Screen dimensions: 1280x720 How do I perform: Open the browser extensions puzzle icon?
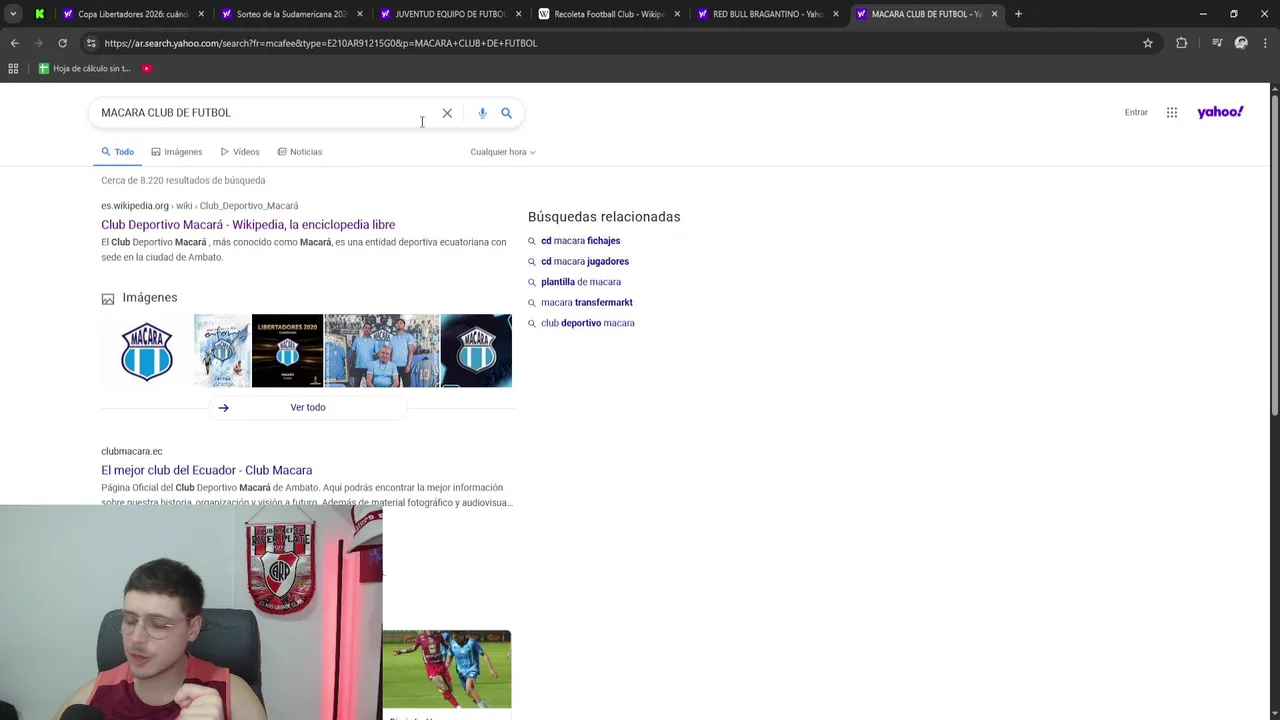[1182, 43]
